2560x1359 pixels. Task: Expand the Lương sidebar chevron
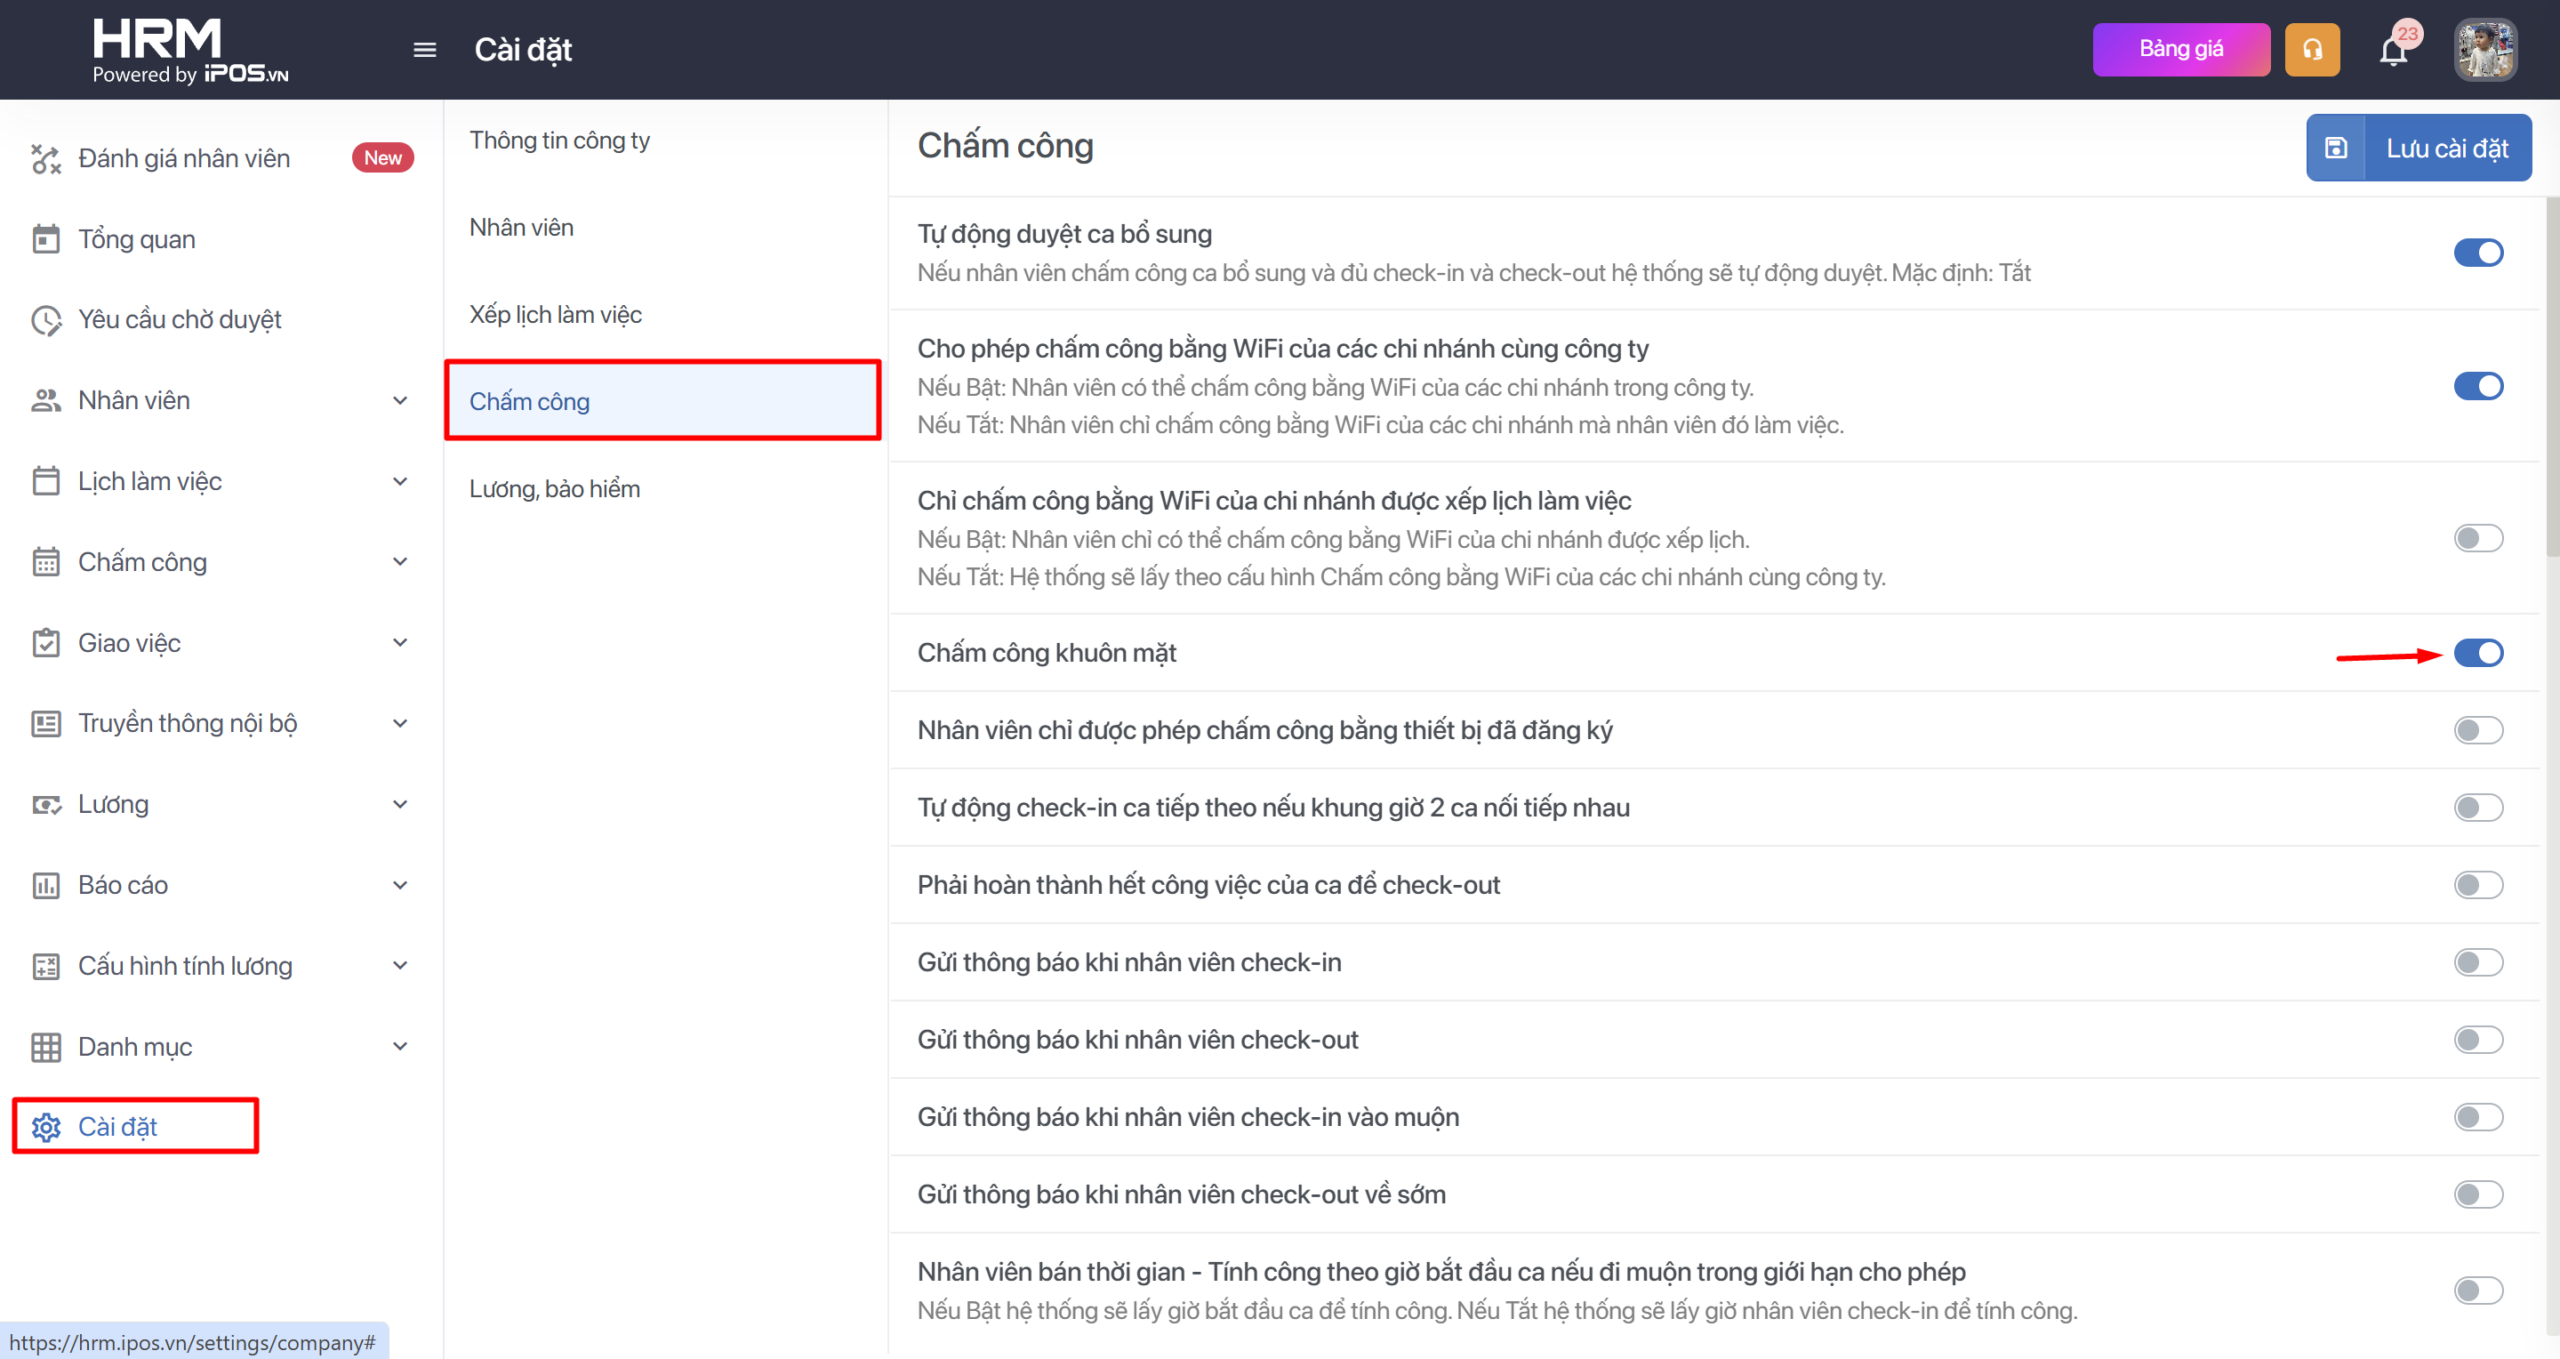[x=400, y=805]
